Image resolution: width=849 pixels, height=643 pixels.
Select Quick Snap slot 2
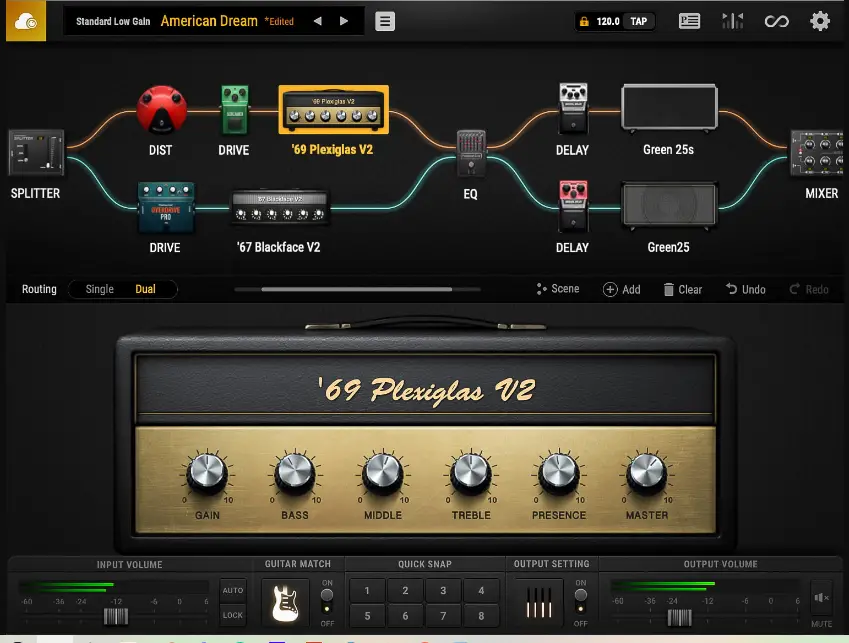click(405, 590)
